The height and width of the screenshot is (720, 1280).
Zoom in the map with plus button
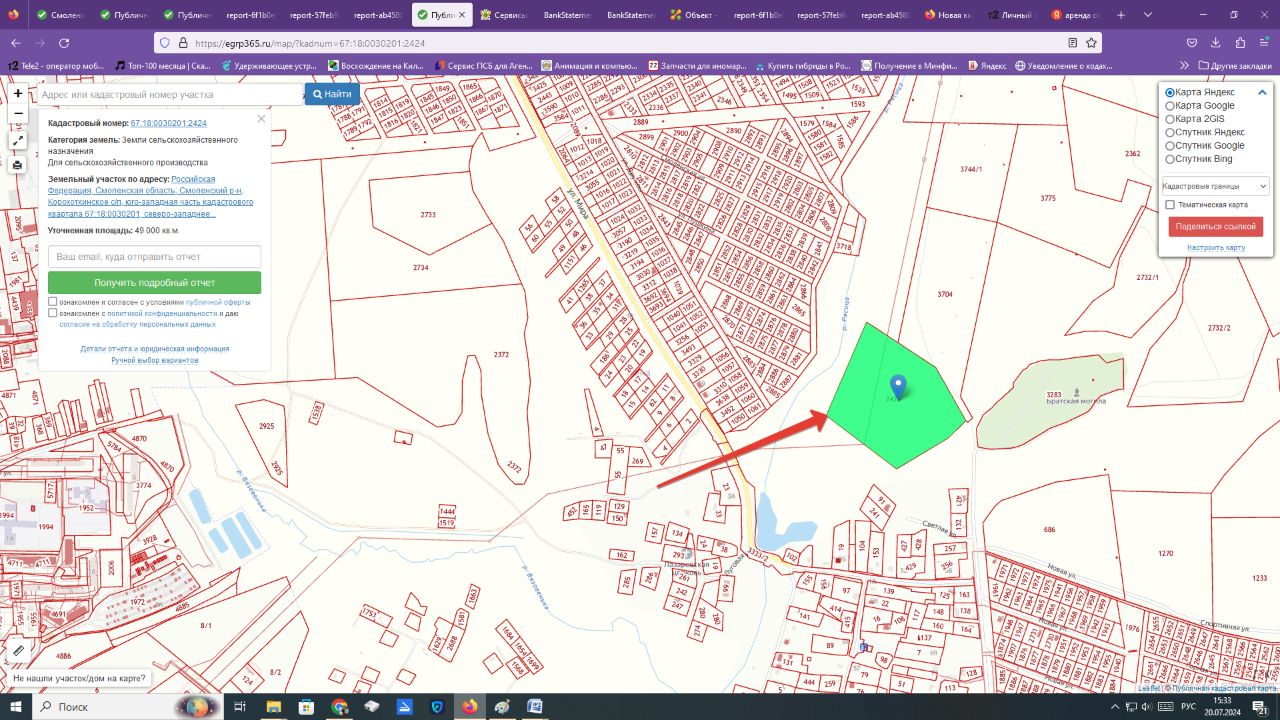pos(18,93)
